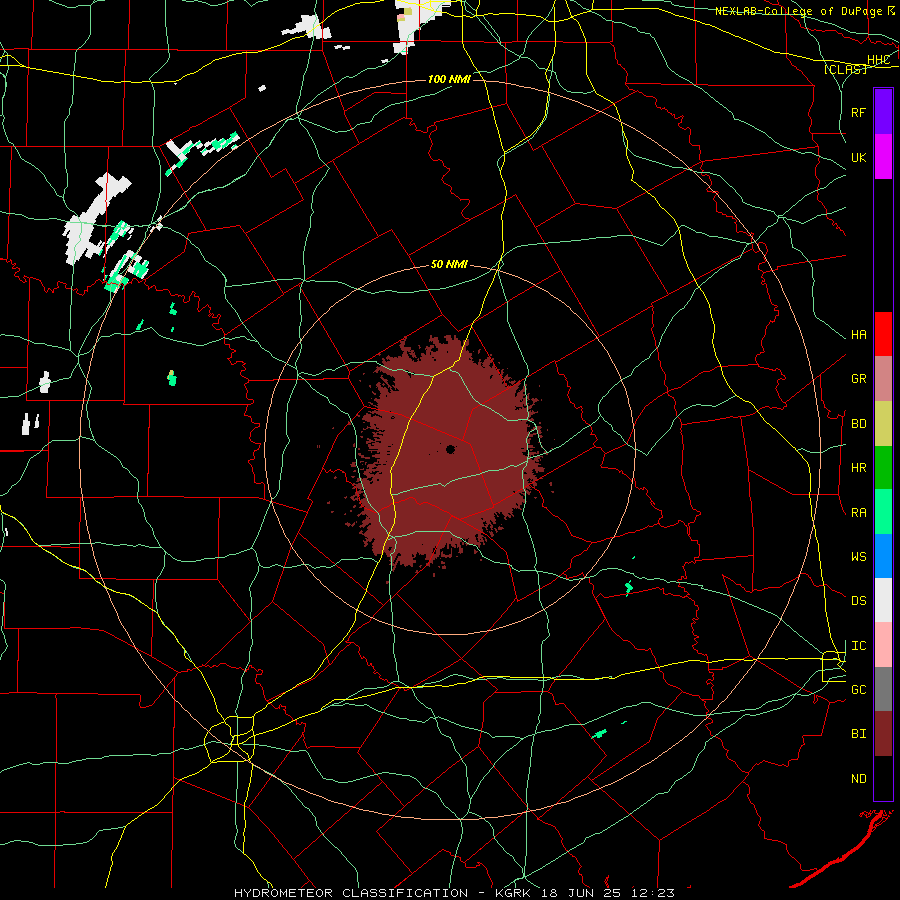Click the purple RF color swatch
The width and height of the screenshot is (900, 900).
click(x=883, y=111)
